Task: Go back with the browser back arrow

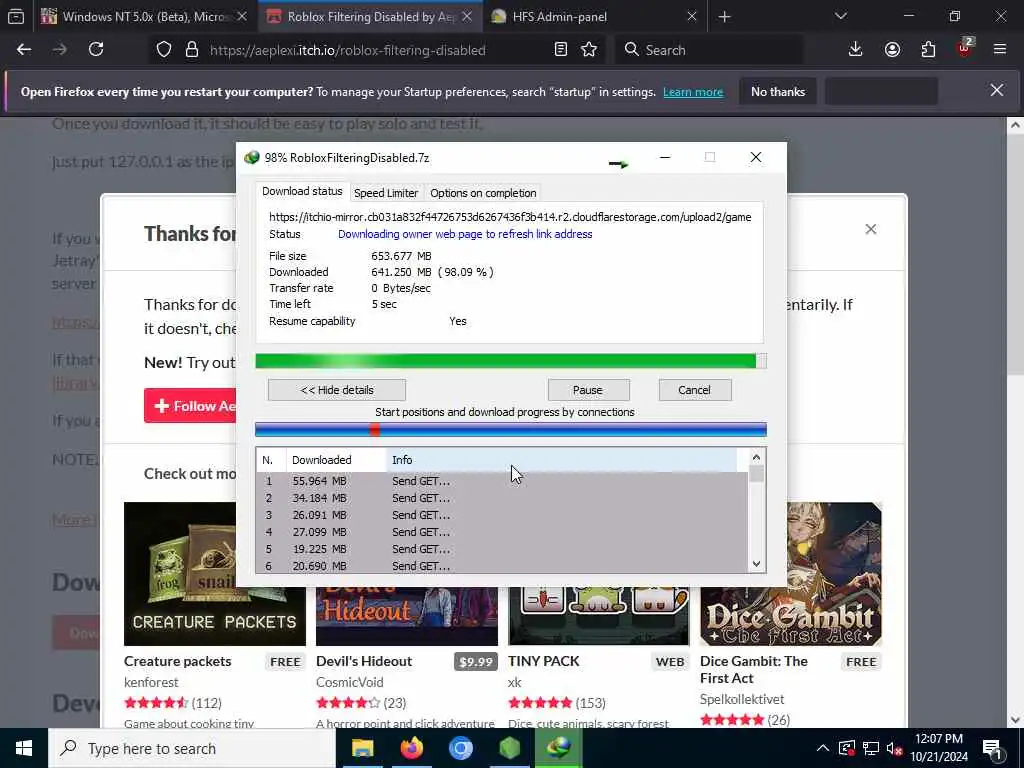Action: (x=24, y=50)
